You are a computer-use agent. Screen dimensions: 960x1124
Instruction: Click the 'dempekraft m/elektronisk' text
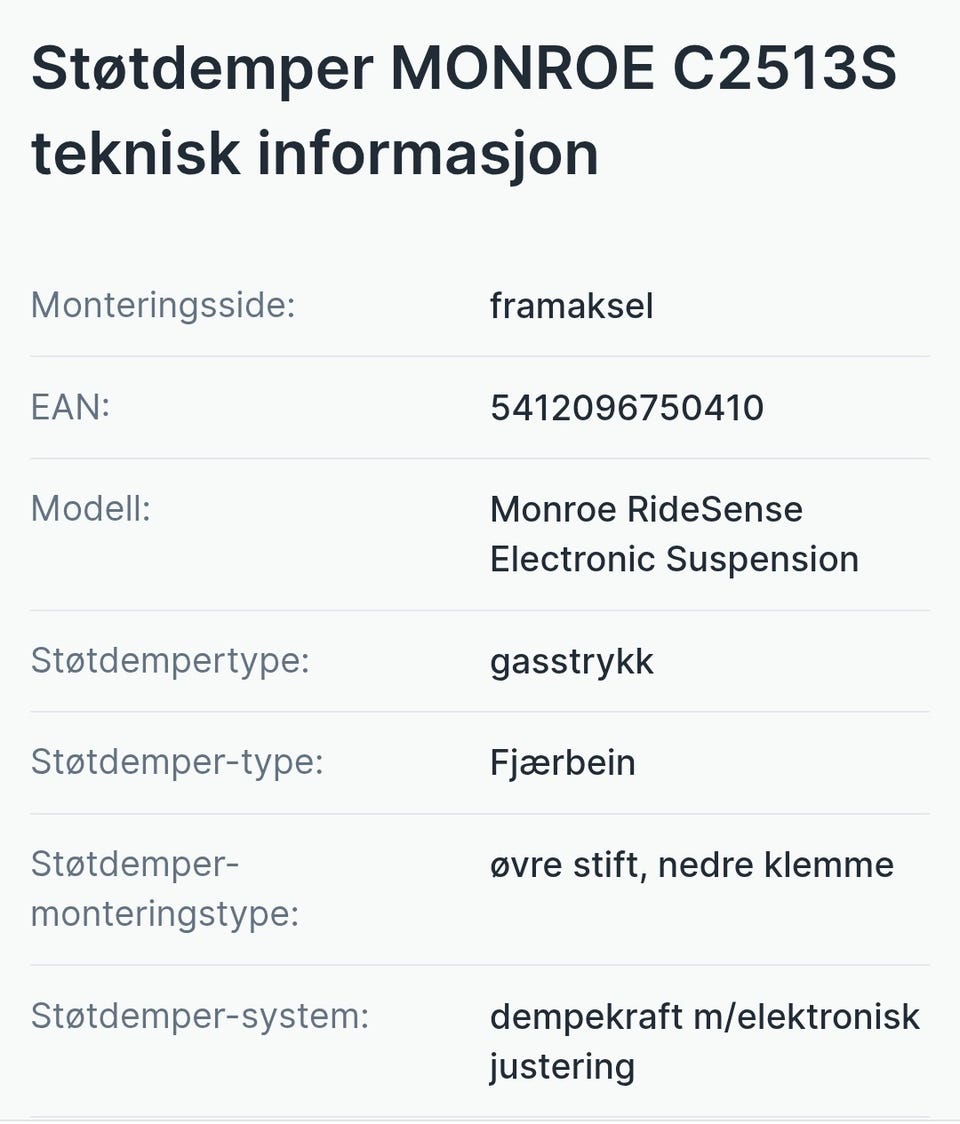pyautogui.click(x=704, y=1016)
